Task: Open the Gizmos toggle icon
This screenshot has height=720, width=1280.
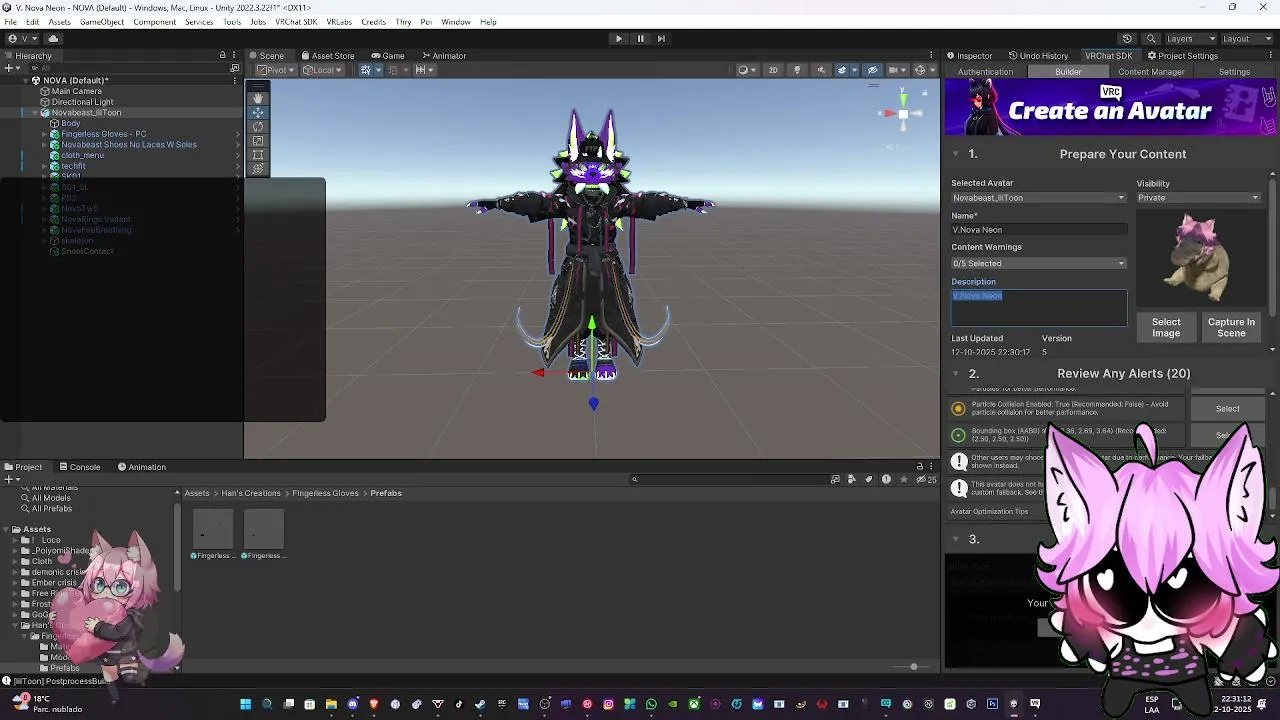Action: (x=922, y=70)
